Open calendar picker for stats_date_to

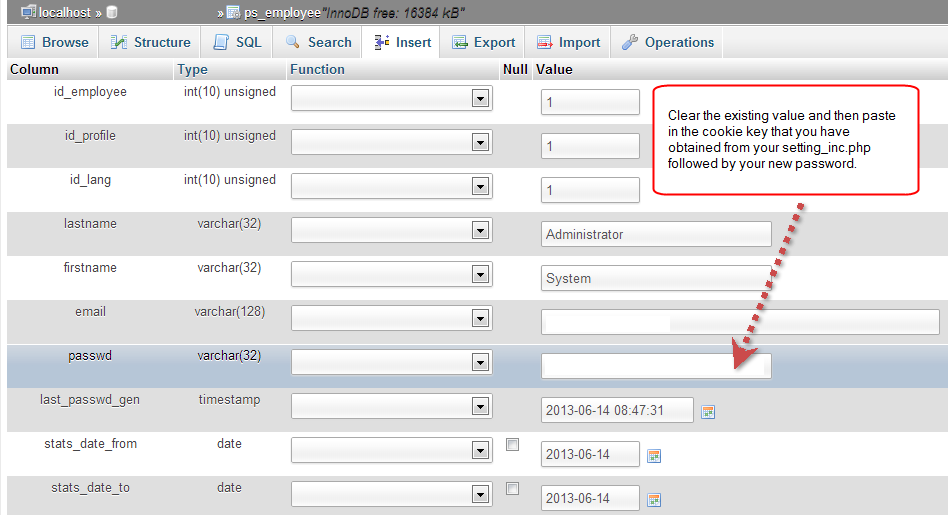(x=654, y=500)
